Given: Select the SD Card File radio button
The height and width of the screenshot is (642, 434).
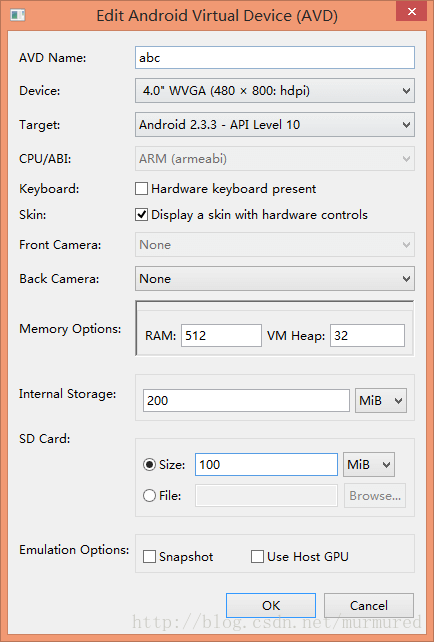Looking at the screenshot, I should point(149,495).
